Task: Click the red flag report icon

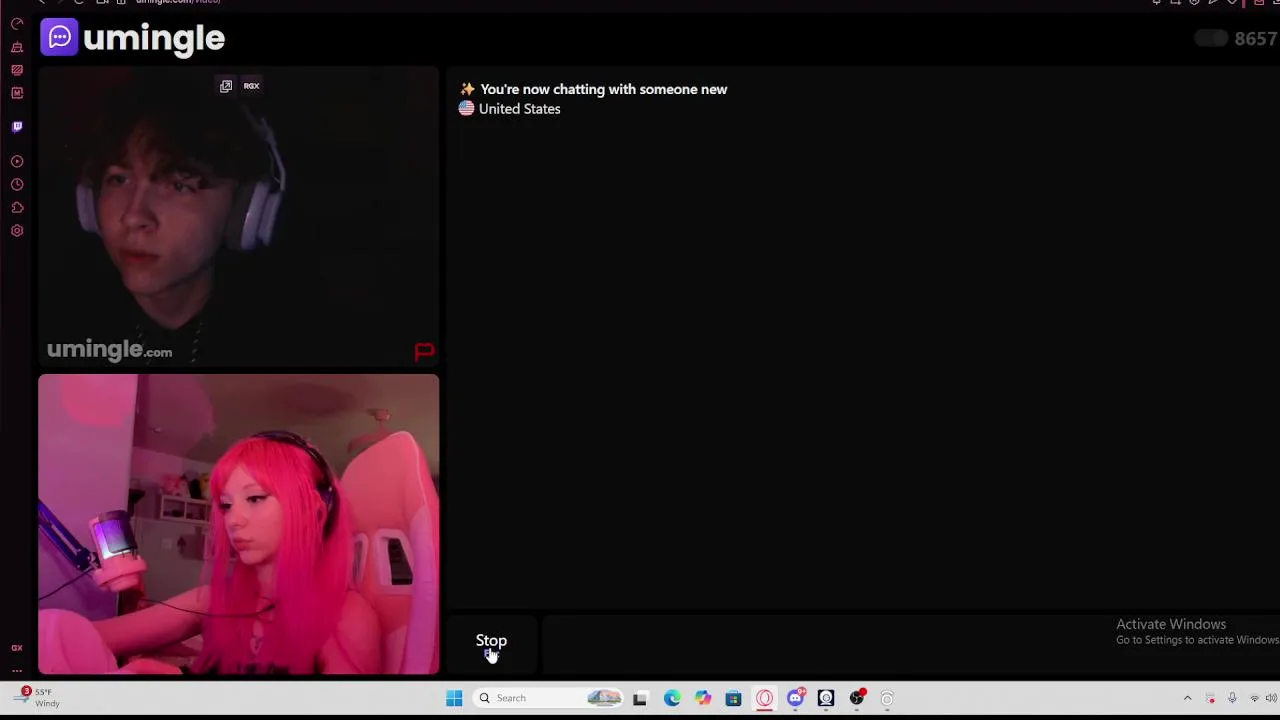Action: pyautogui.click(x=424, y=351)
